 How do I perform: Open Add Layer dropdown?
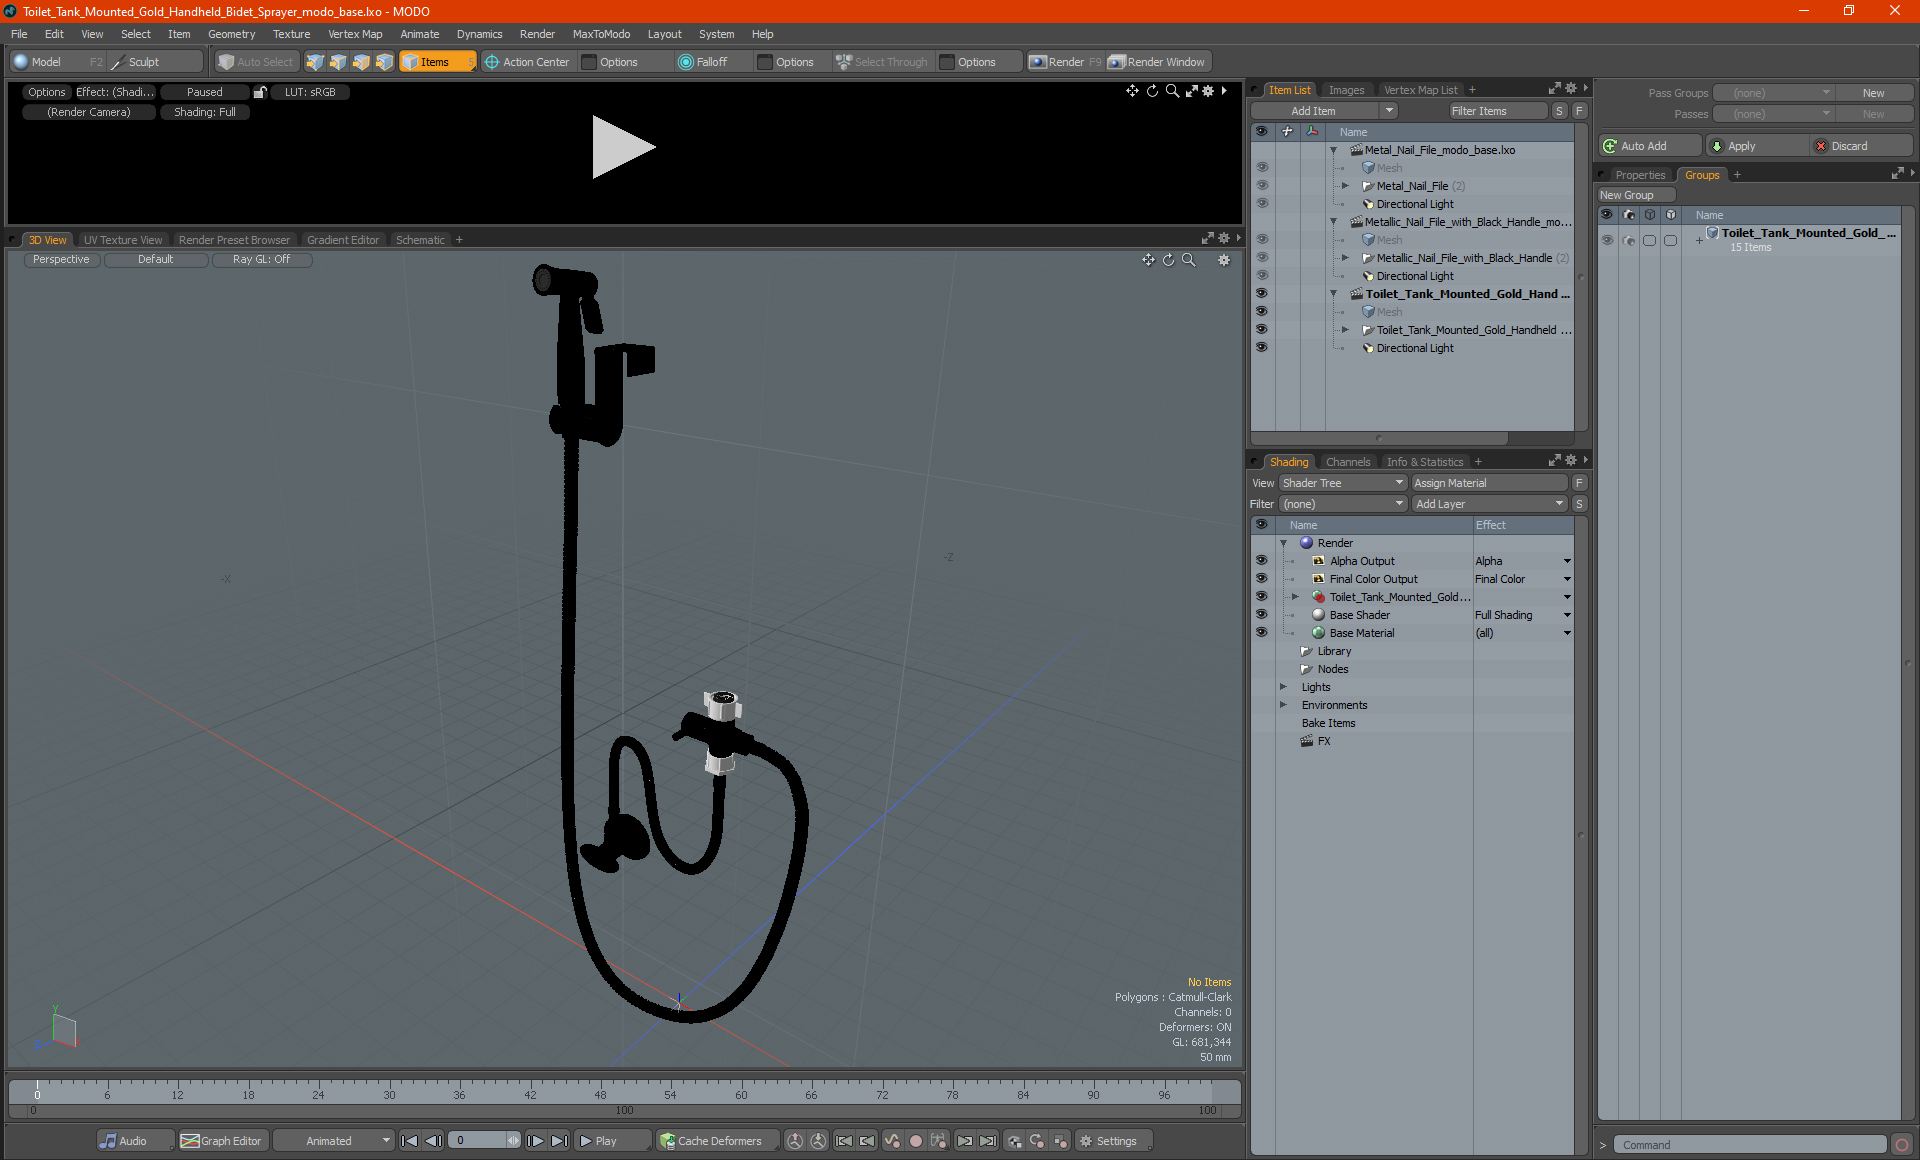click(x=1489, y=504)
